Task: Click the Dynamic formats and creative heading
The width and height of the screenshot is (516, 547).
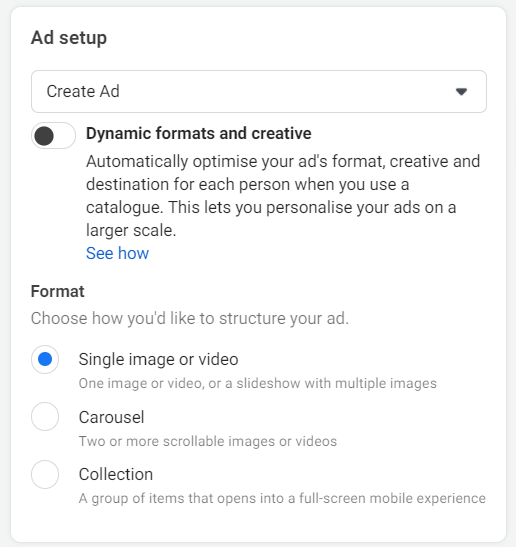Action: pos(199,133)
